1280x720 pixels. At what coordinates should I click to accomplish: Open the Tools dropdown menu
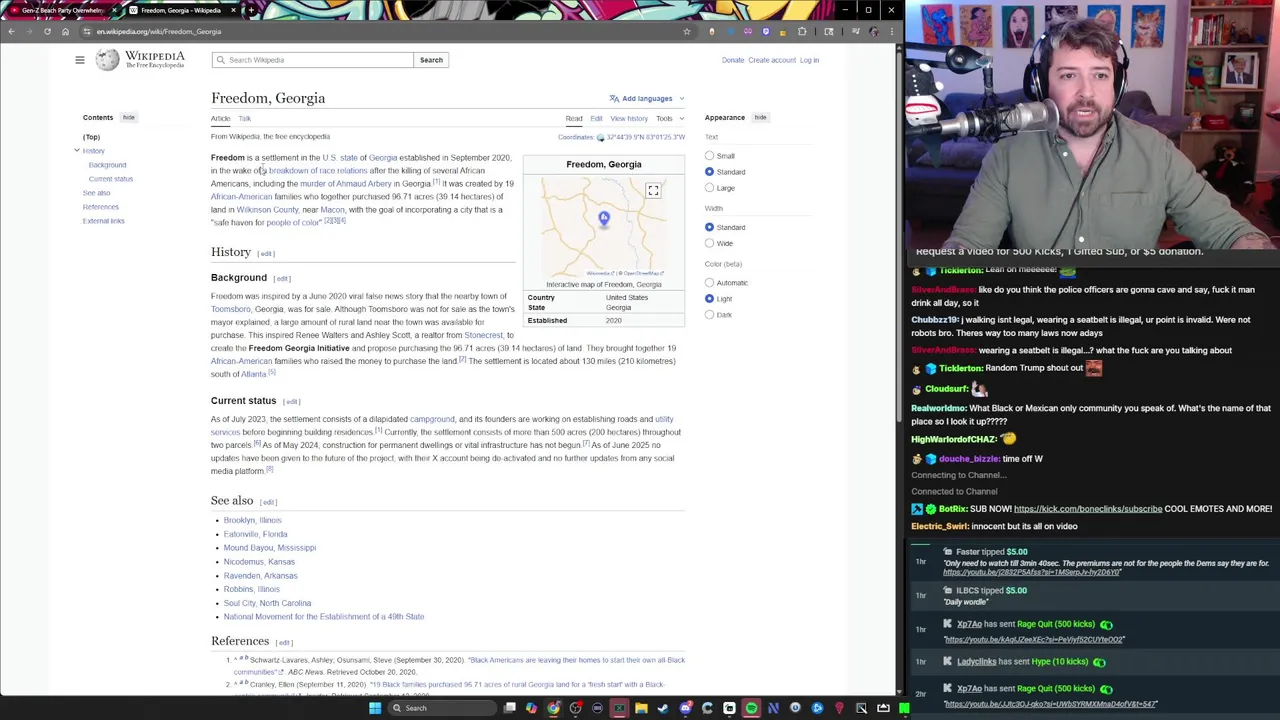click(x=669, y=118)
